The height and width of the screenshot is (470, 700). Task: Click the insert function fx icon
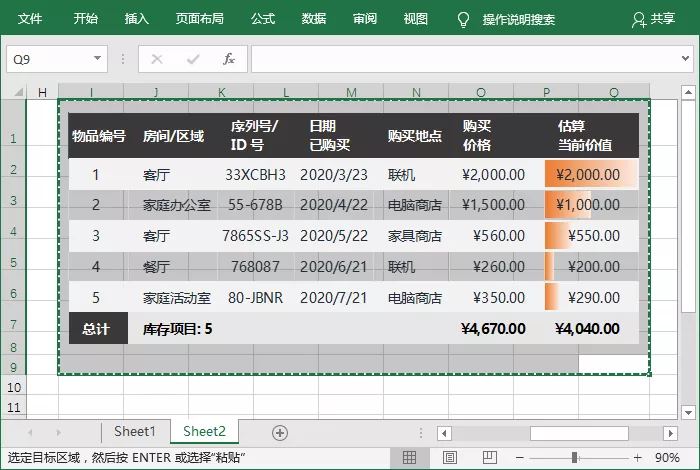(228, 59)
